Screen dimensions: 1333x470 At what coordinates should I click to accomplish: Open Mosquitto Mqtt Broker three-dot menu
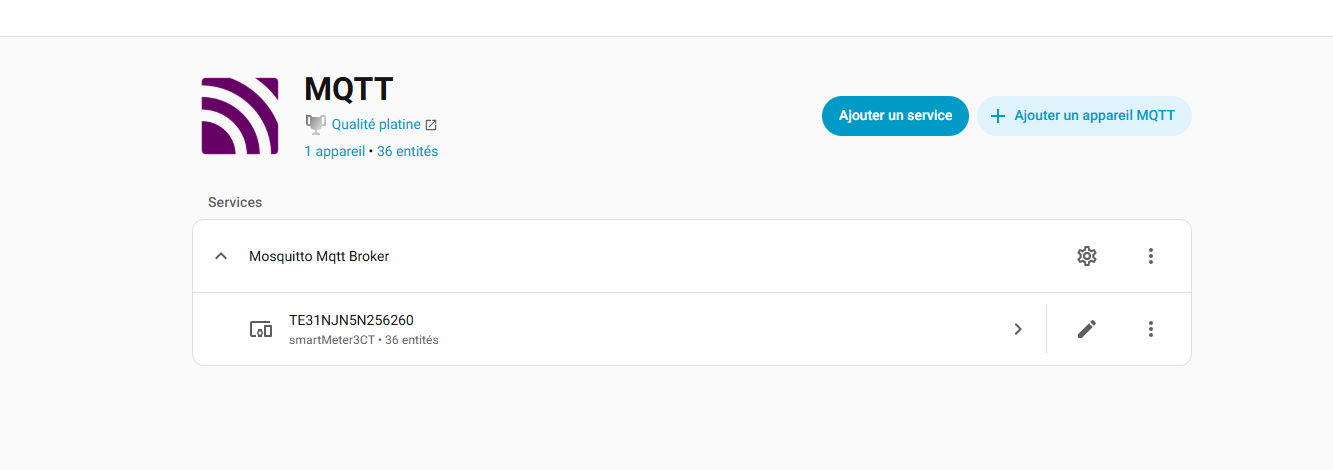[x=1151, y=256]
